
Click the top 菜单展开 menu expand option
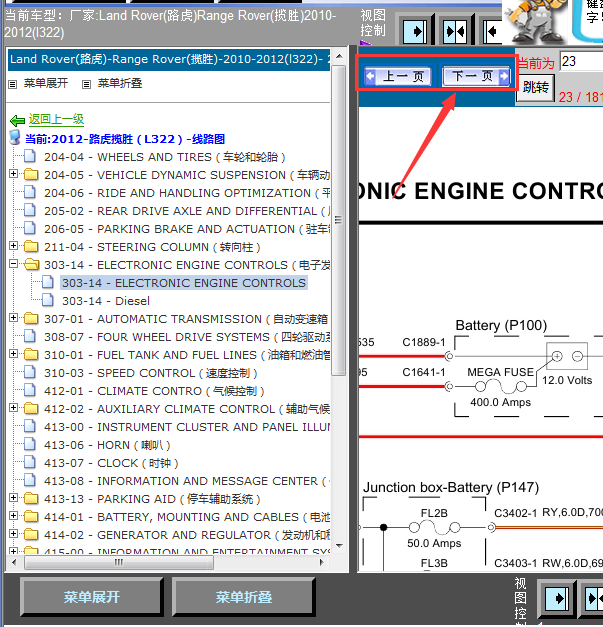(x=46, y=83)
